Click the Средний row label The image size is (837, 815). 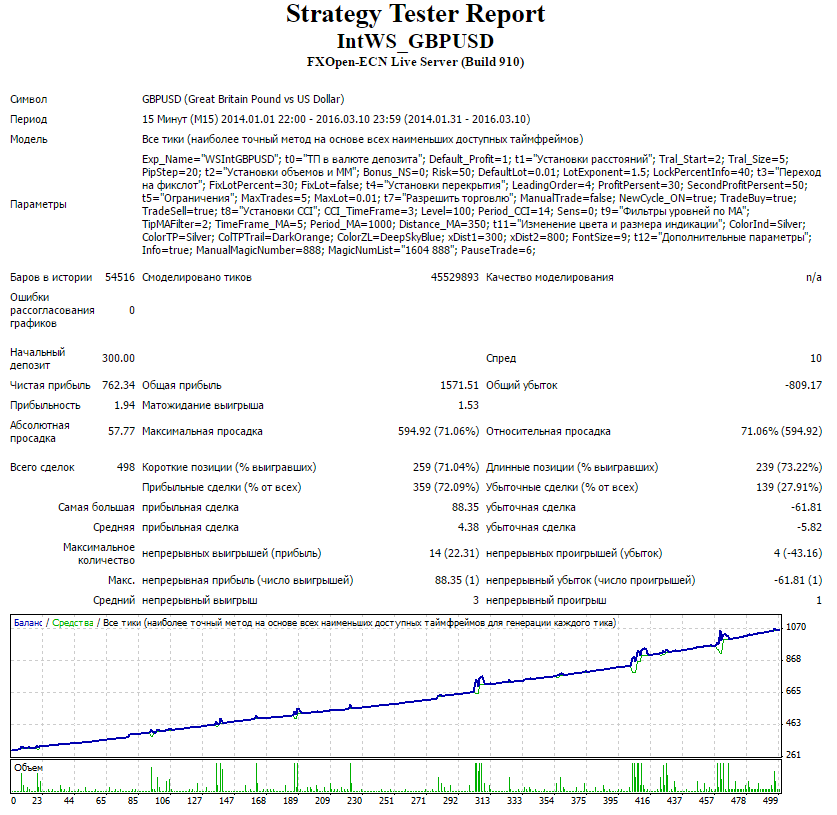point(114,600)
